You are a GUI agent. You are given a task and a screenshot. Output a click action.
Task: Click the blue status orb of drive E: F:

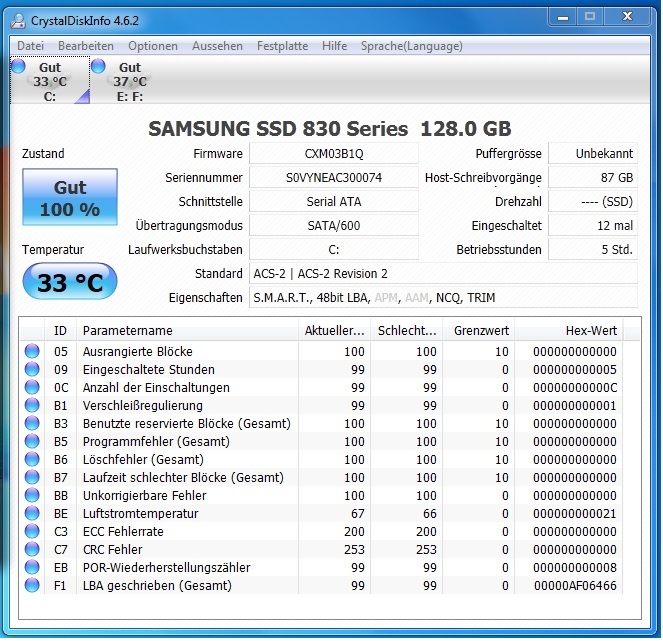click(98, 66)
